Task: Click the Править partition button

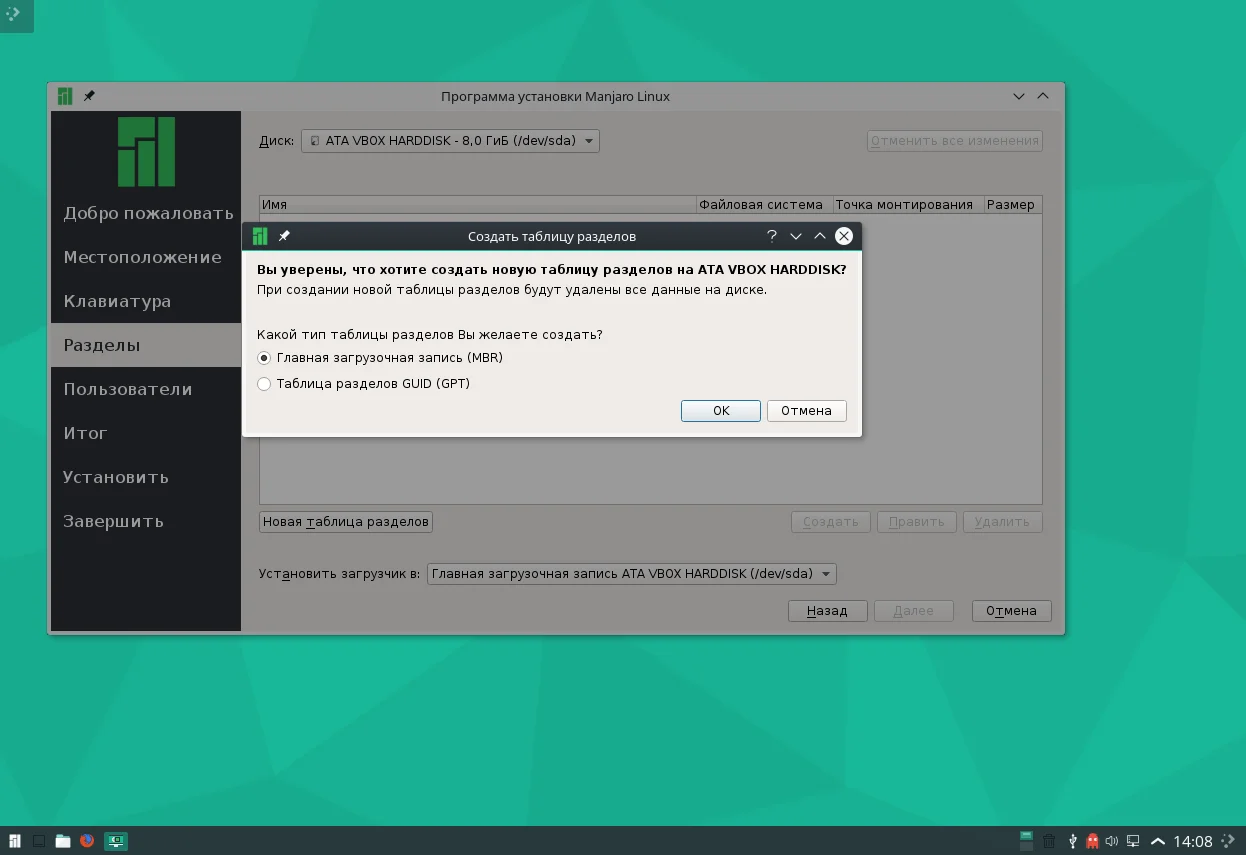Action: [917, 522]
